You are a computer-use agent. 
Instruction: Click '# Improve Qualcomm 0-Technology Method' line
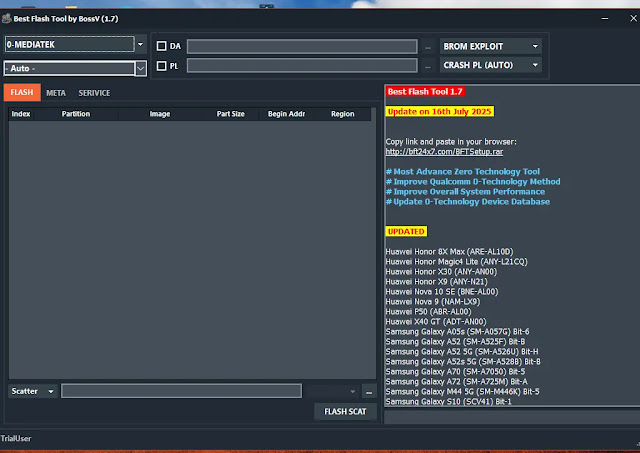coord(473,182)
